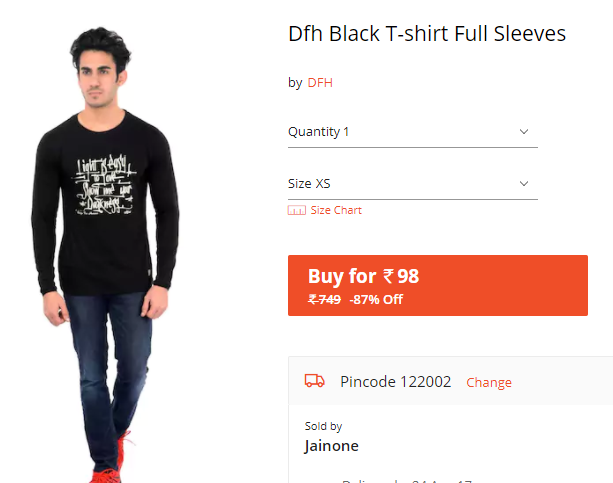Click the Size dropdown chevron arrow
This screenshot has width=613, height=483.
[524, 184]
